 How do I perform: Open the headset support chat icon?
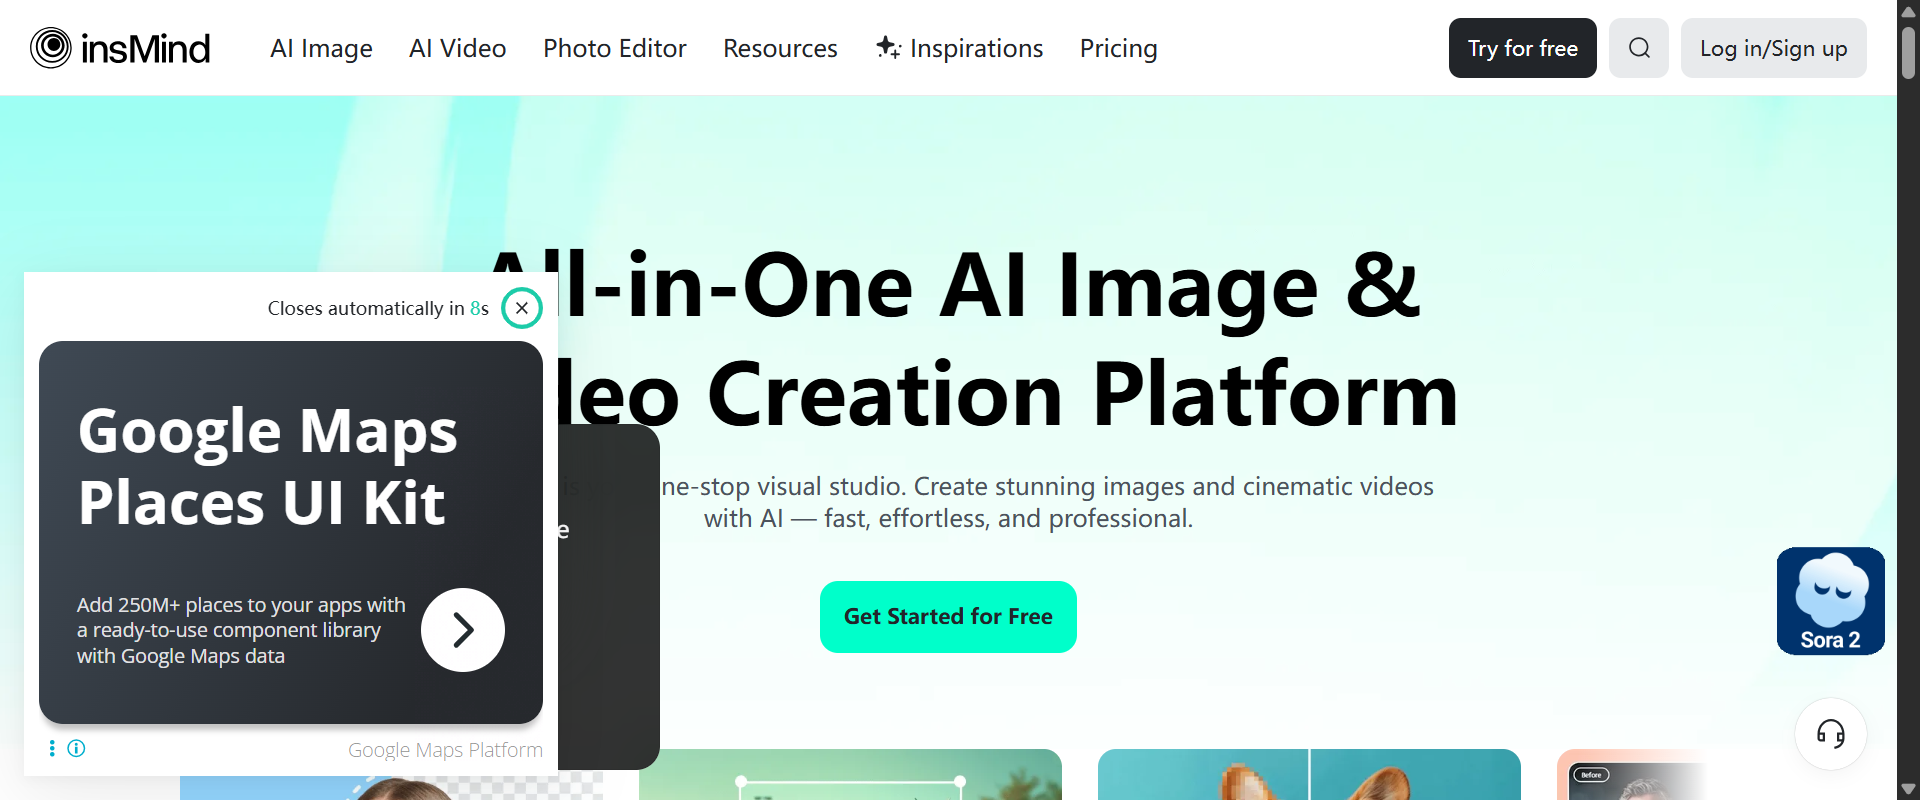click(x=1831, y=734)
